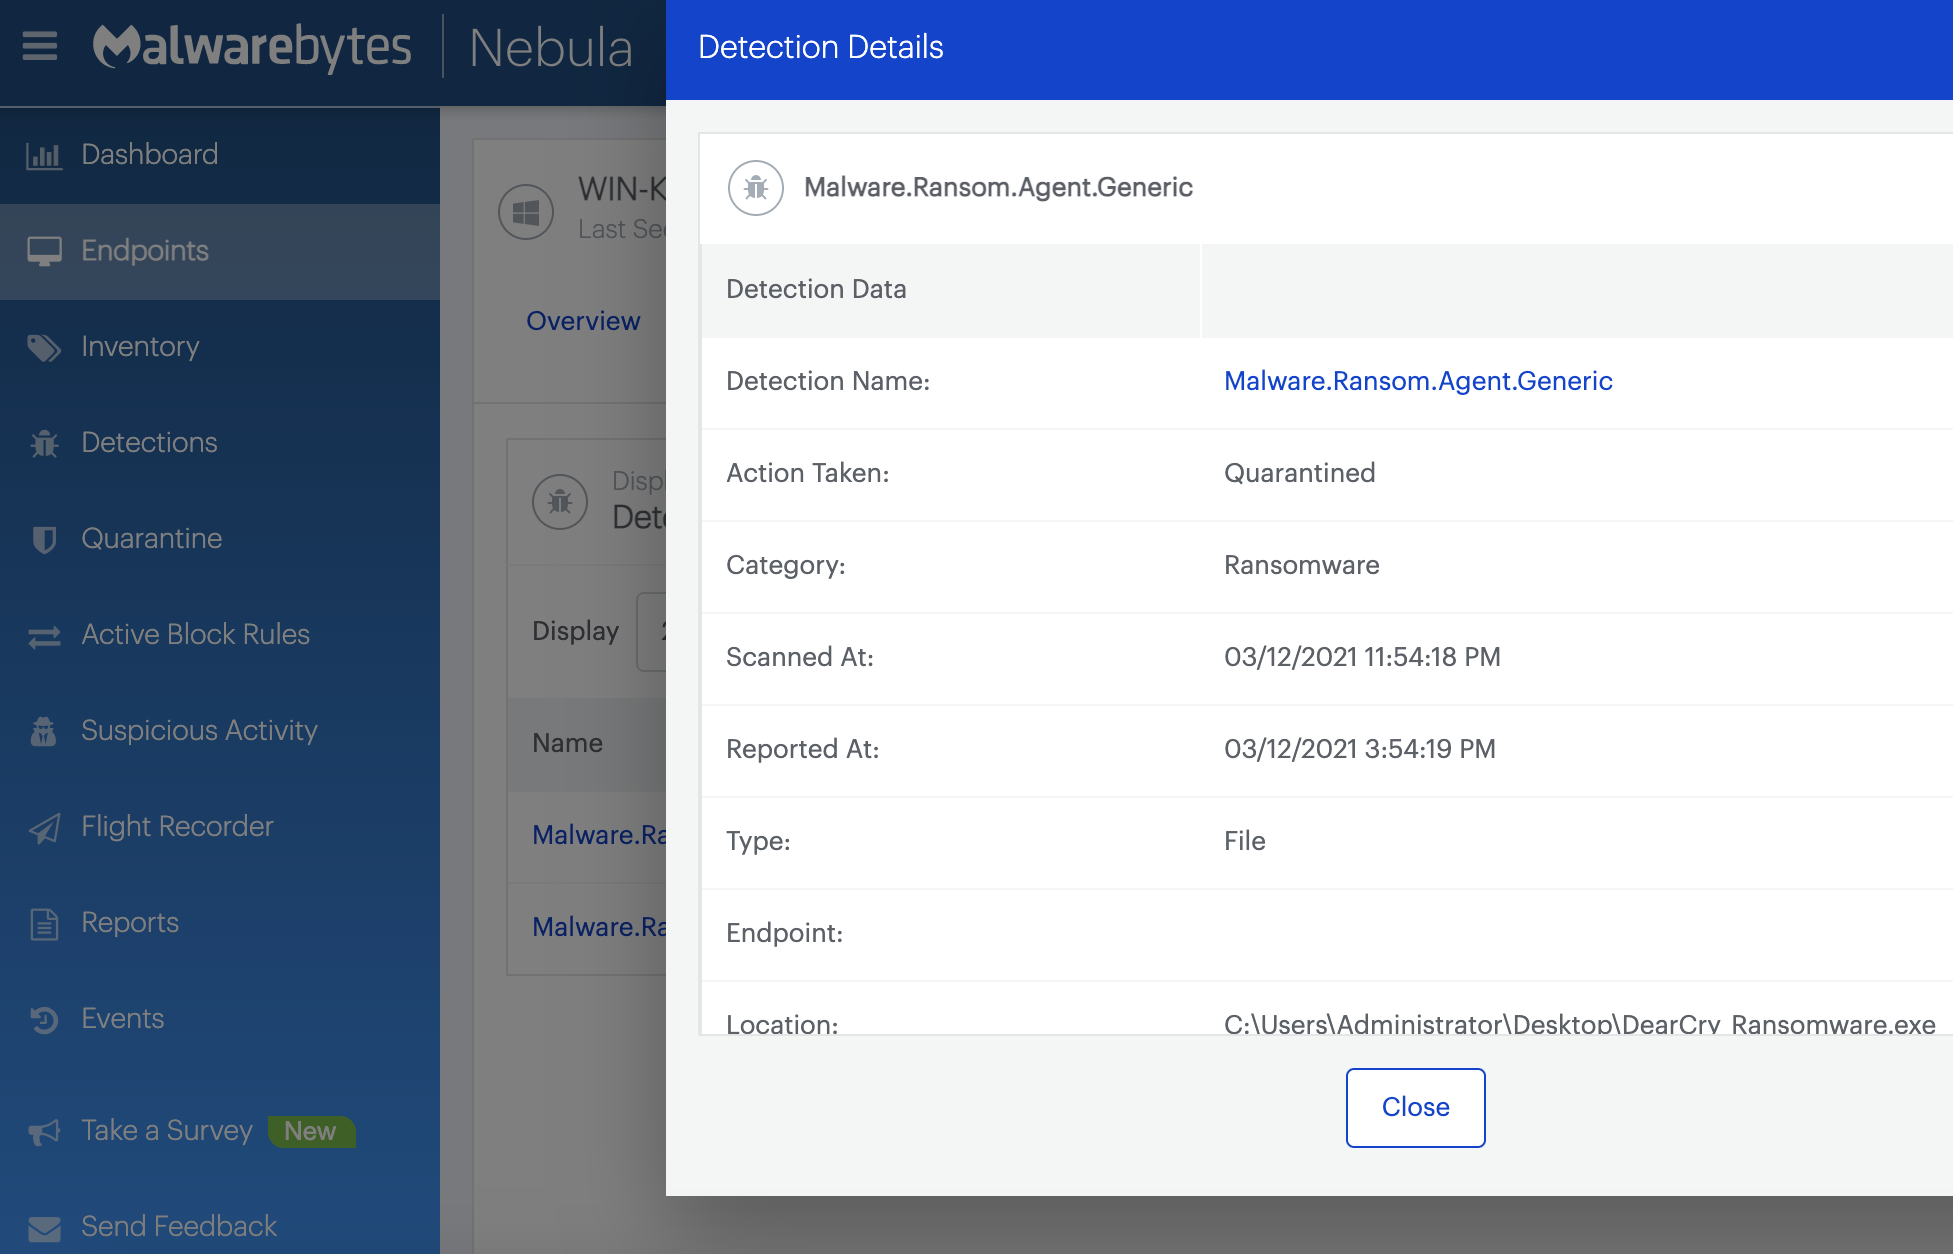The image size is (1953, 1254).
Task: Open Quarantine section
Action: point(220,539)
